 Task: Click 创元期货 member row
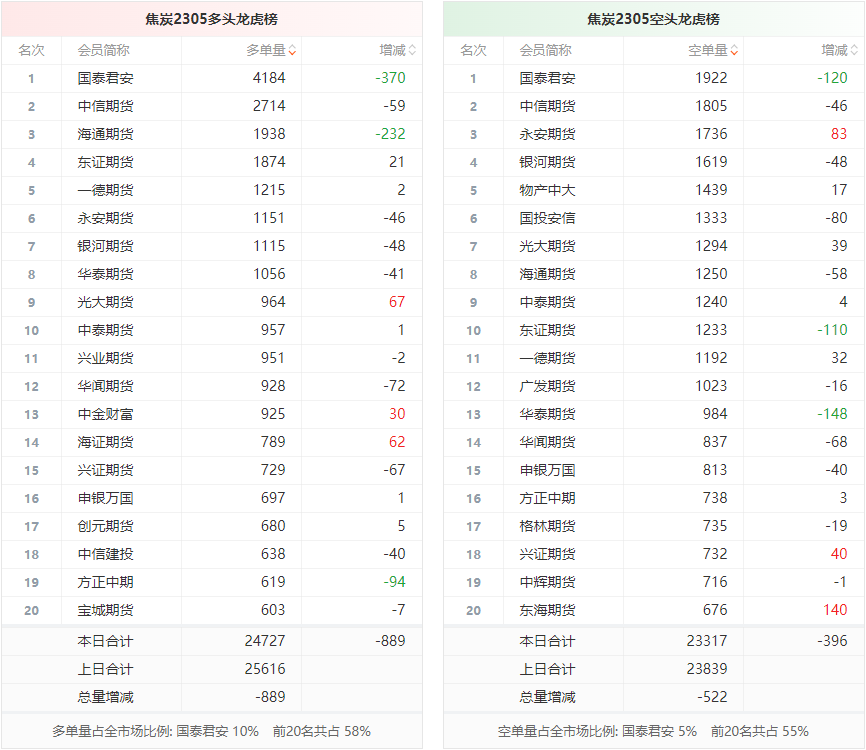[x=105, y=526]
